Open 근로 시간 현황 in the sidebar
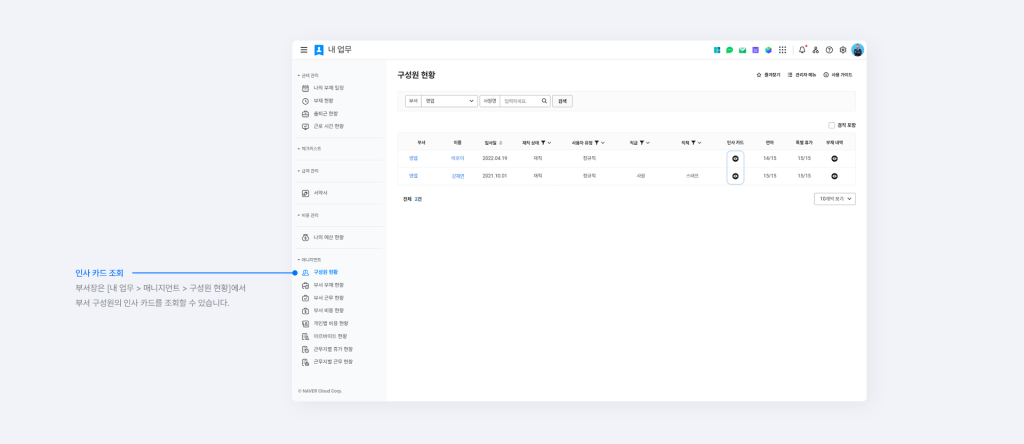The width and height of the screenshot is (1024, 444). [328, 126]
